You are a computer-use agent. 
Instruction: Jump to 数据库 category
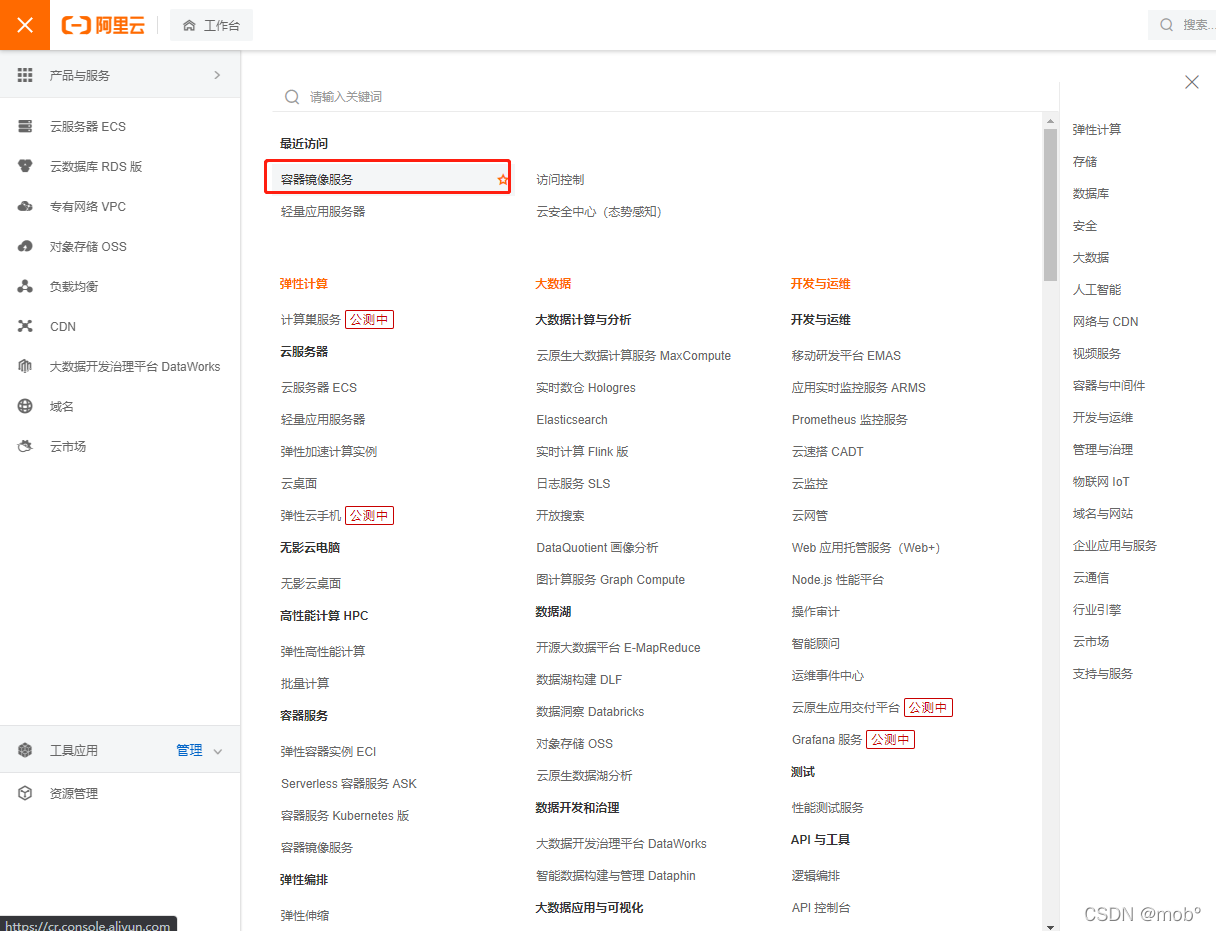click(1091, 194)
